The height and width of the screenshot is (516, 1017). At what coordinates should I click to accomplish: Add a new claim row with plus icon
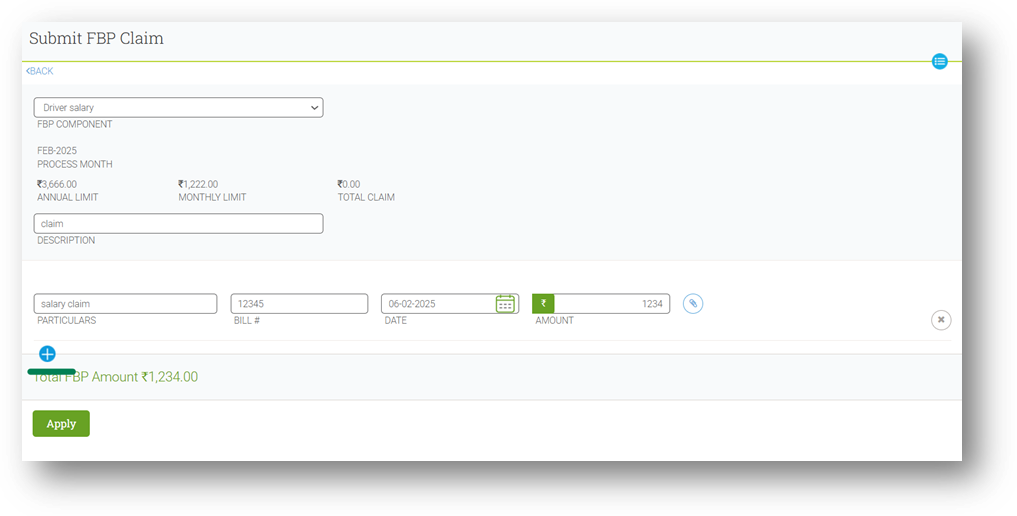pyautogui.click(x=47, y=354)
